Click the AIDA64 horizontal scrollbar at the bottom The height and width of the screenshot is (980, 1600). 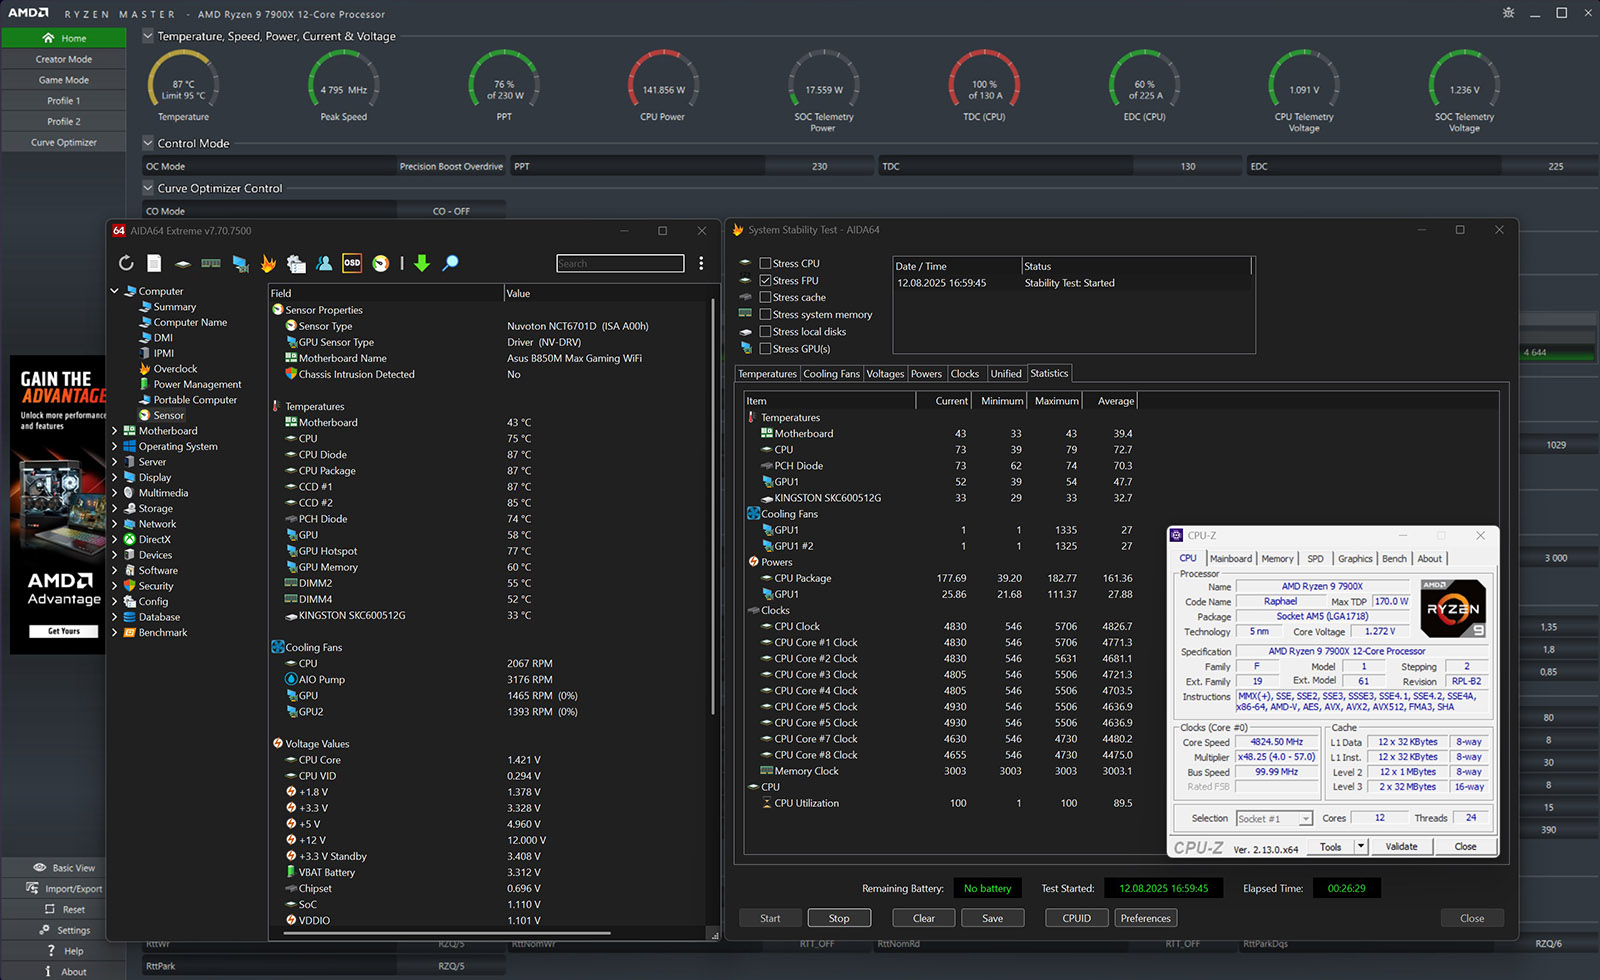point(446,934)
